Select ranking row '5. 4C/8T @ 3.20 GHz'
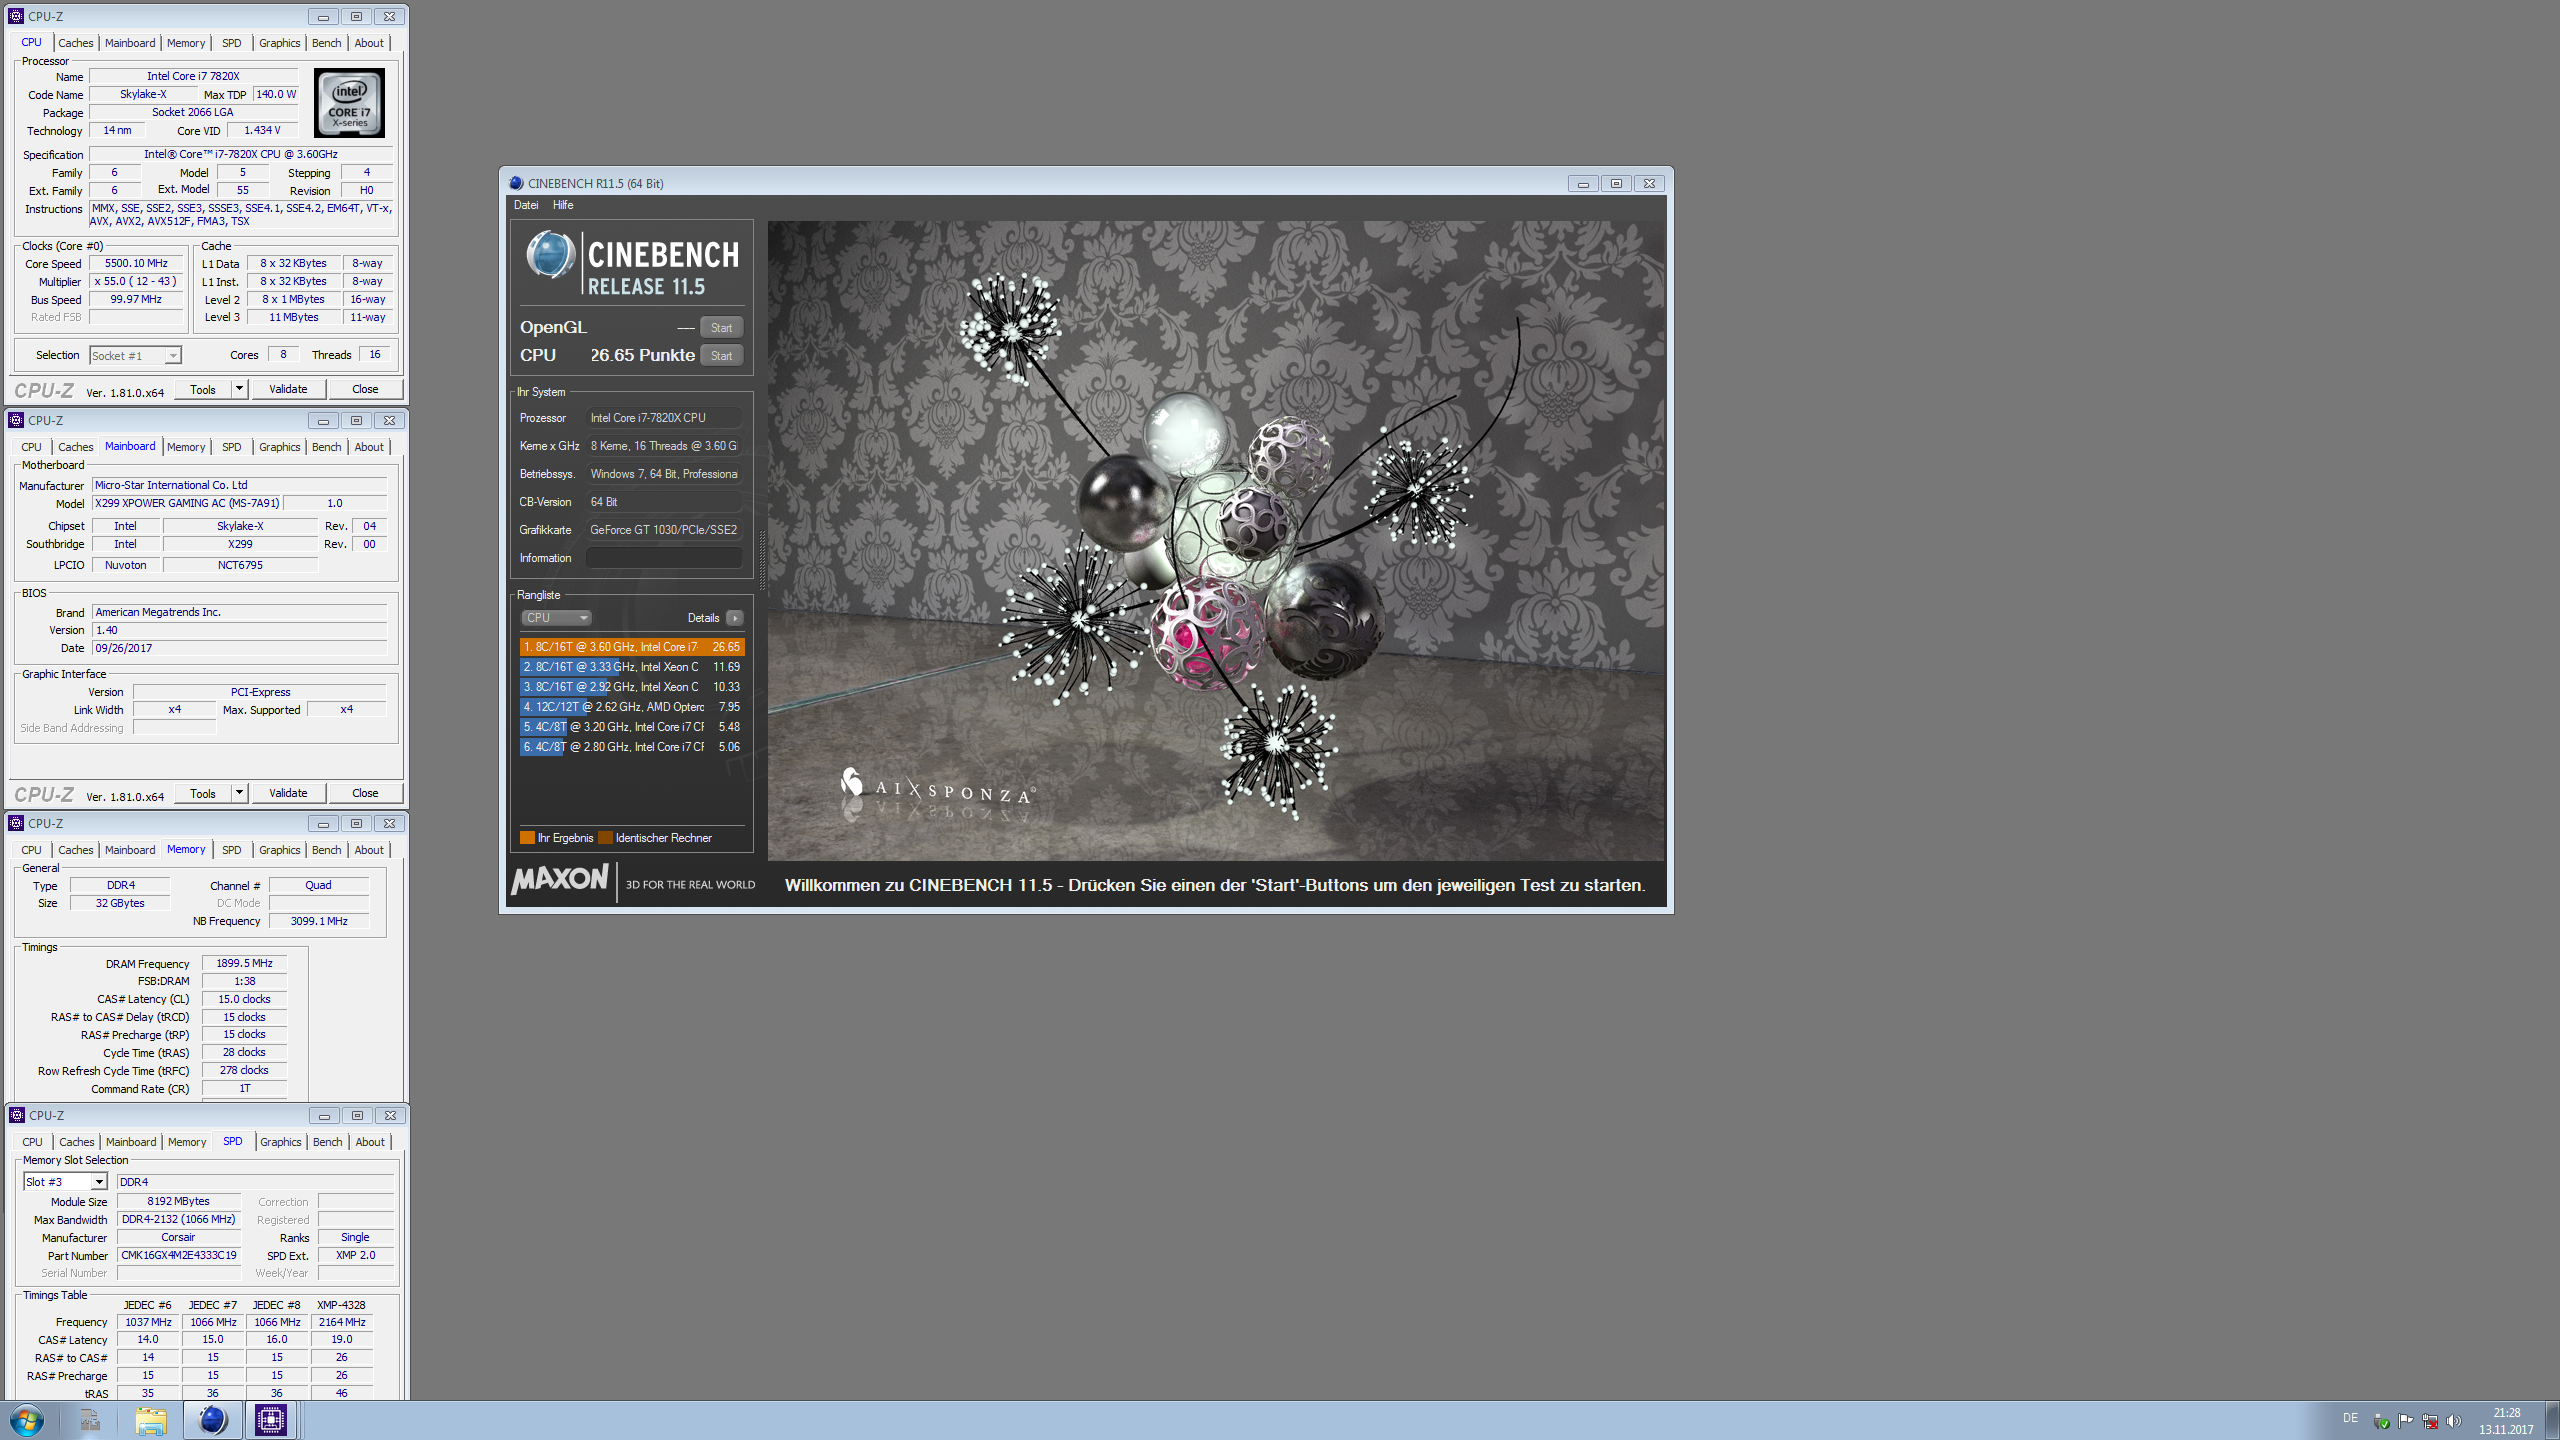The height and width of the screenshot is (1440, 2560). point(632,727)
